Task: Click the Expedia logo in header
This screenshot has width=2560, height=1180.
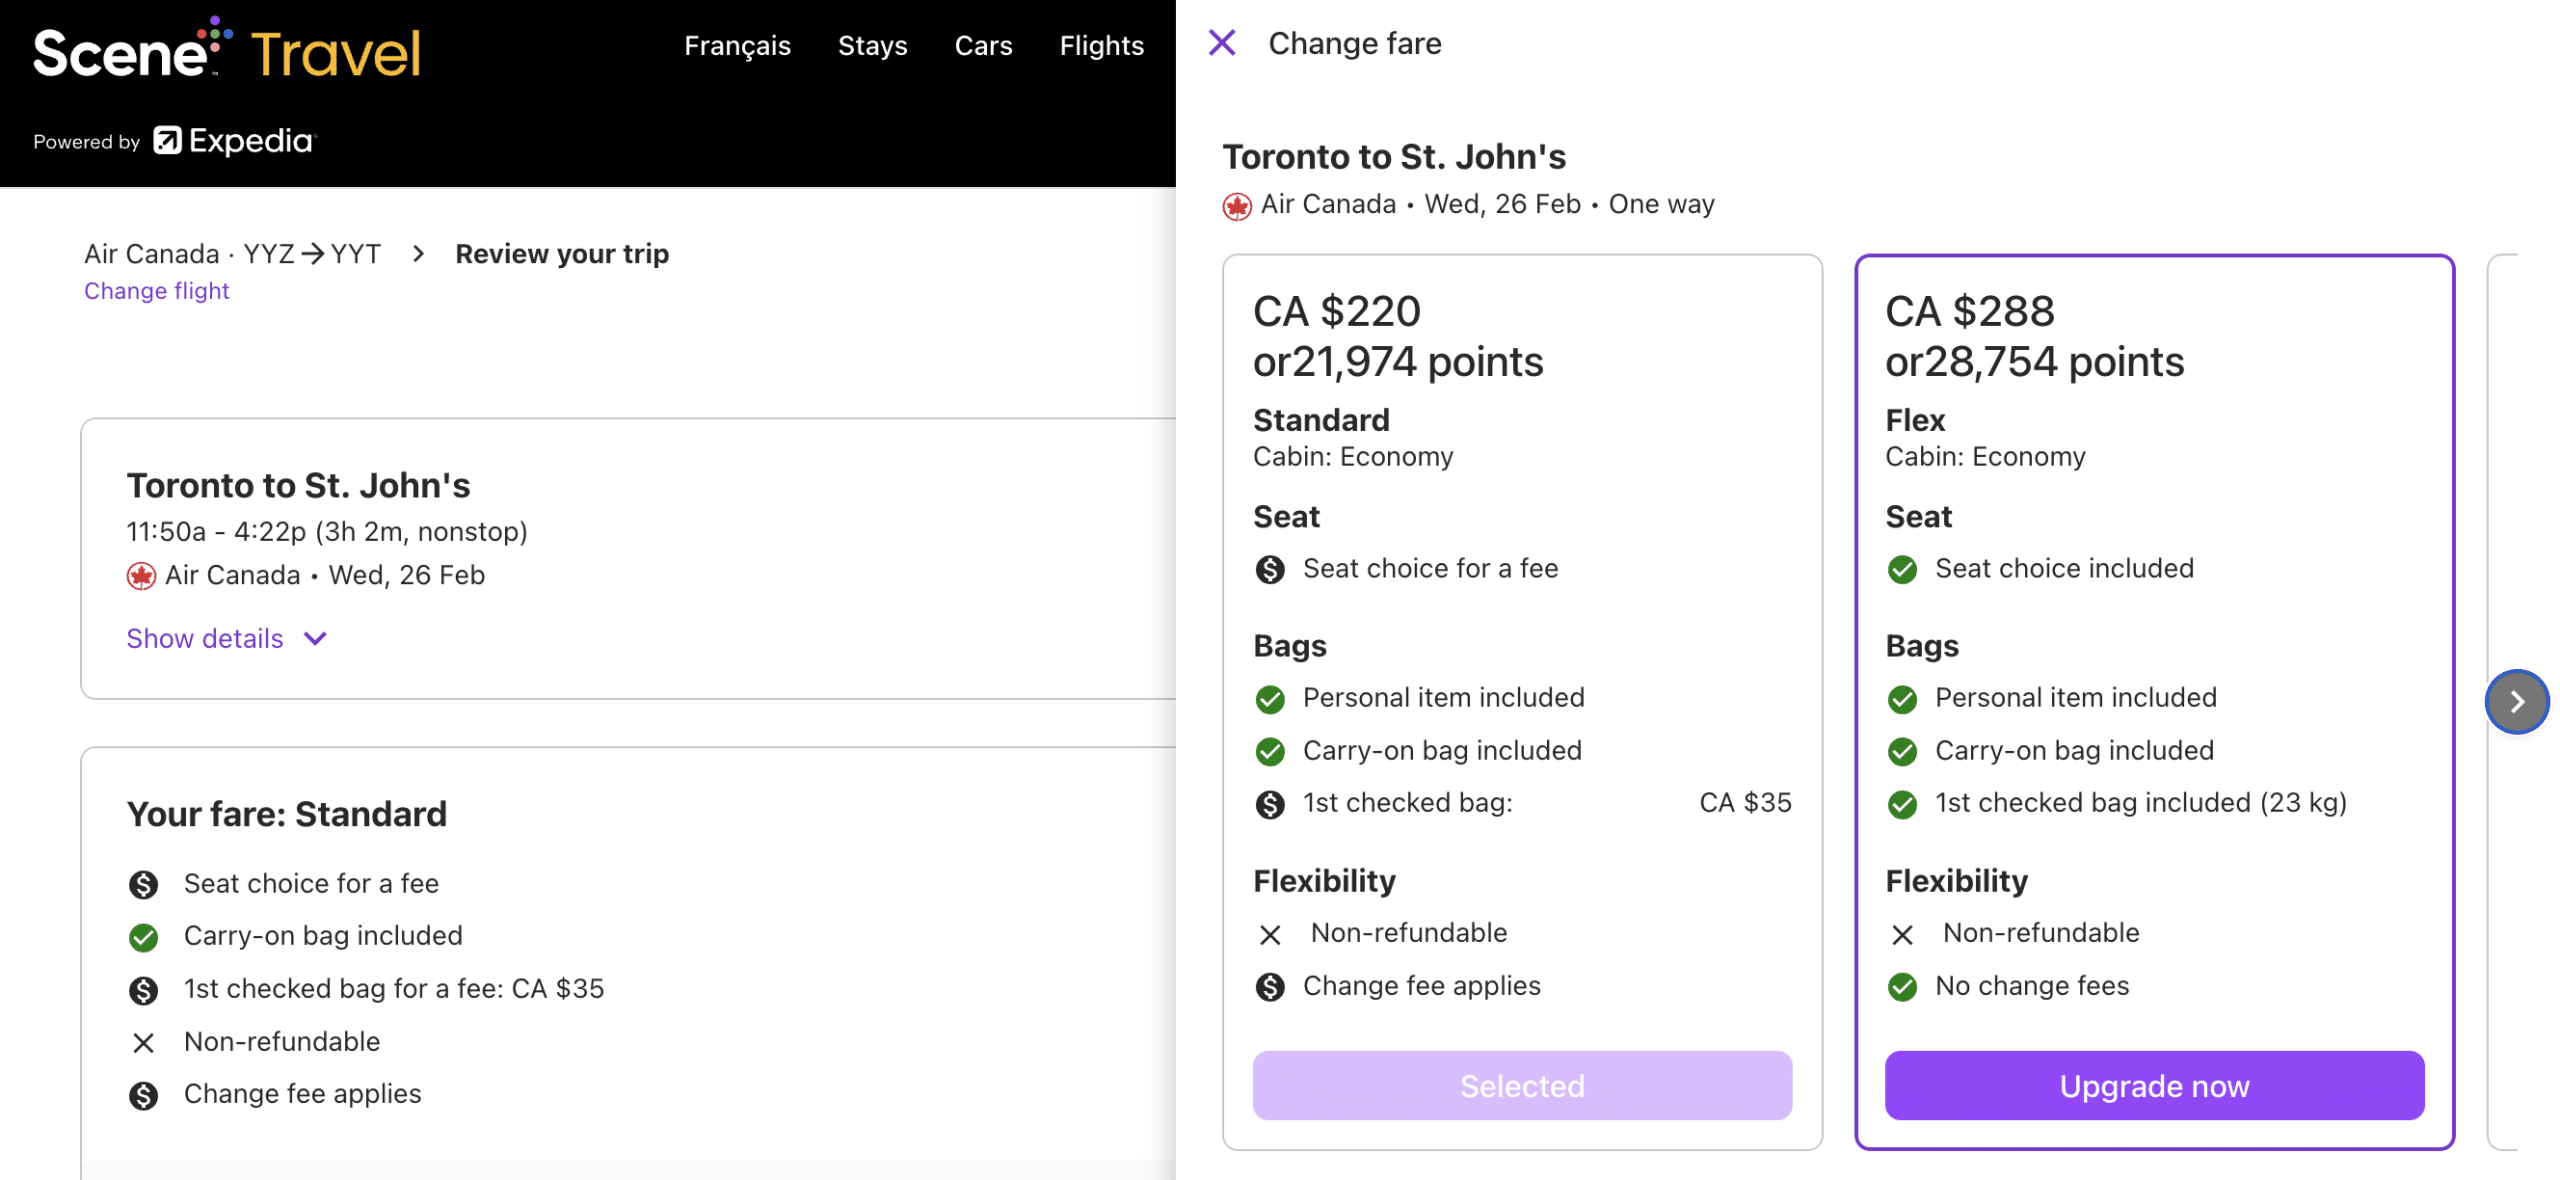Action: click(x=234, y=141)
